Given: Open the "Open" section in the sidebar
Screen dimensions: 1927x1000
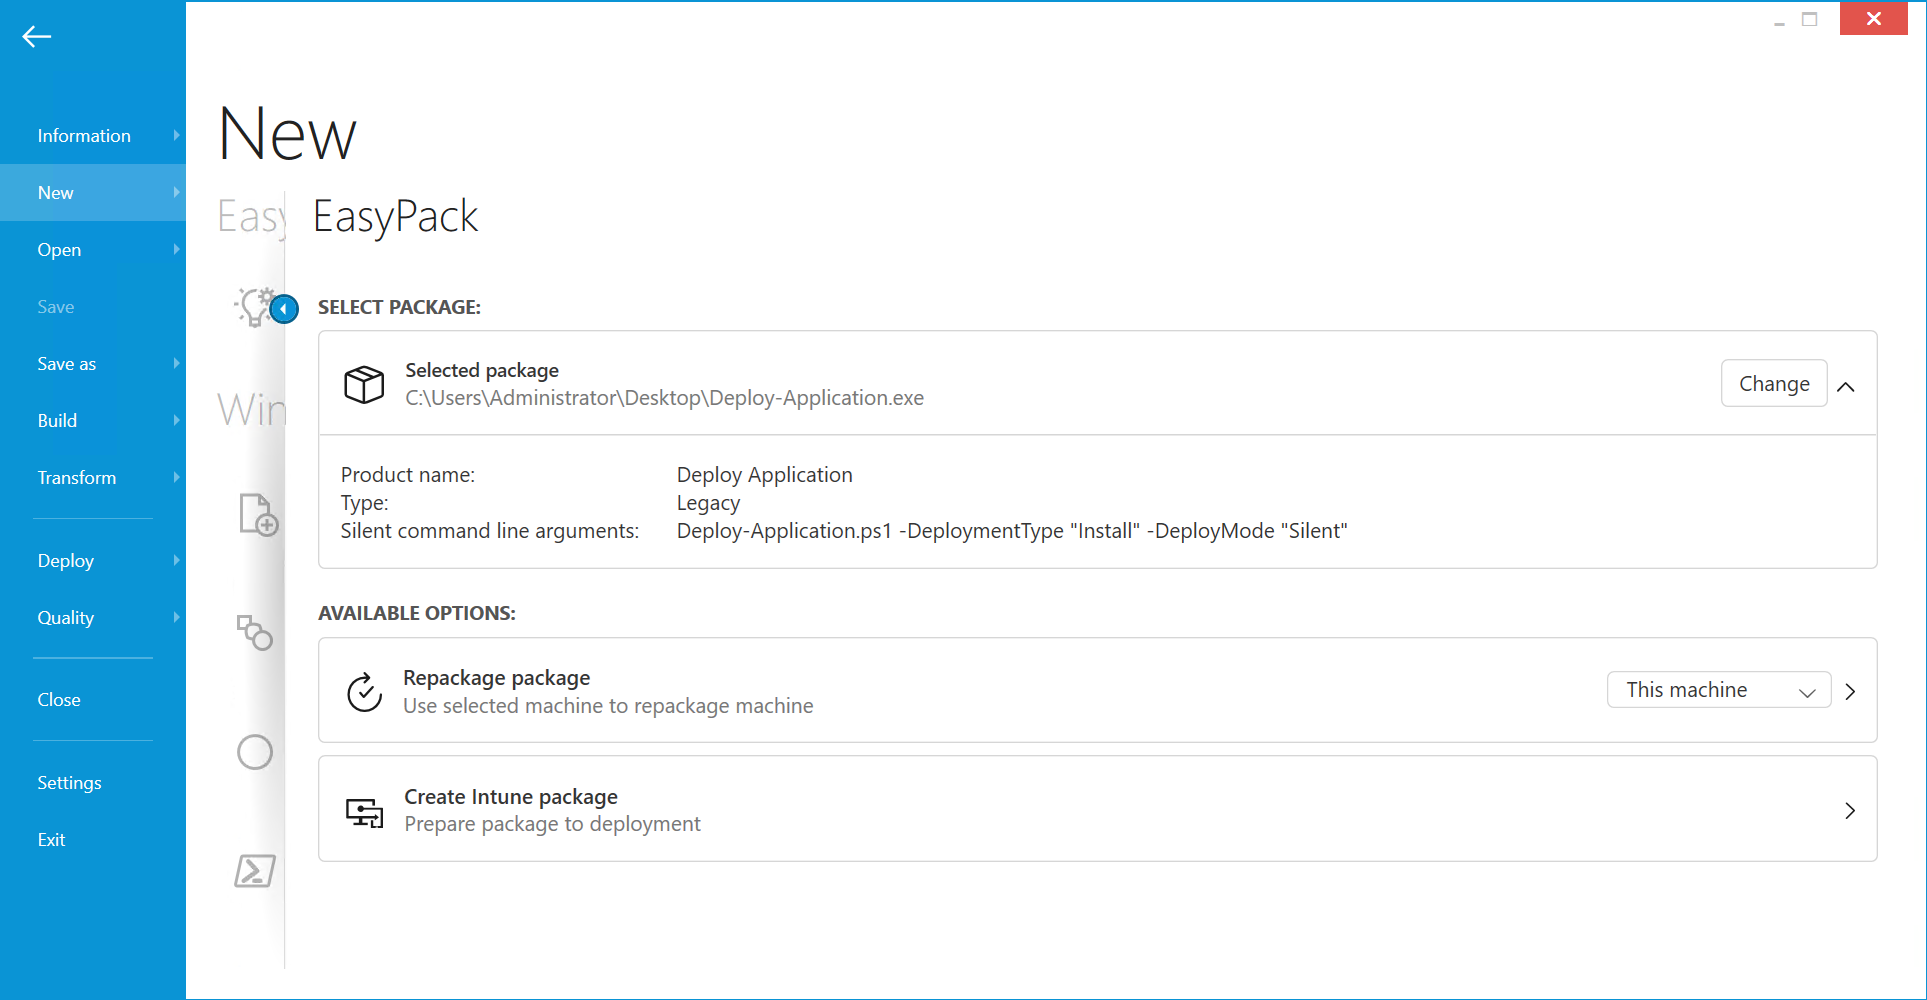Looking at the screenshot, I should [59, 249].
